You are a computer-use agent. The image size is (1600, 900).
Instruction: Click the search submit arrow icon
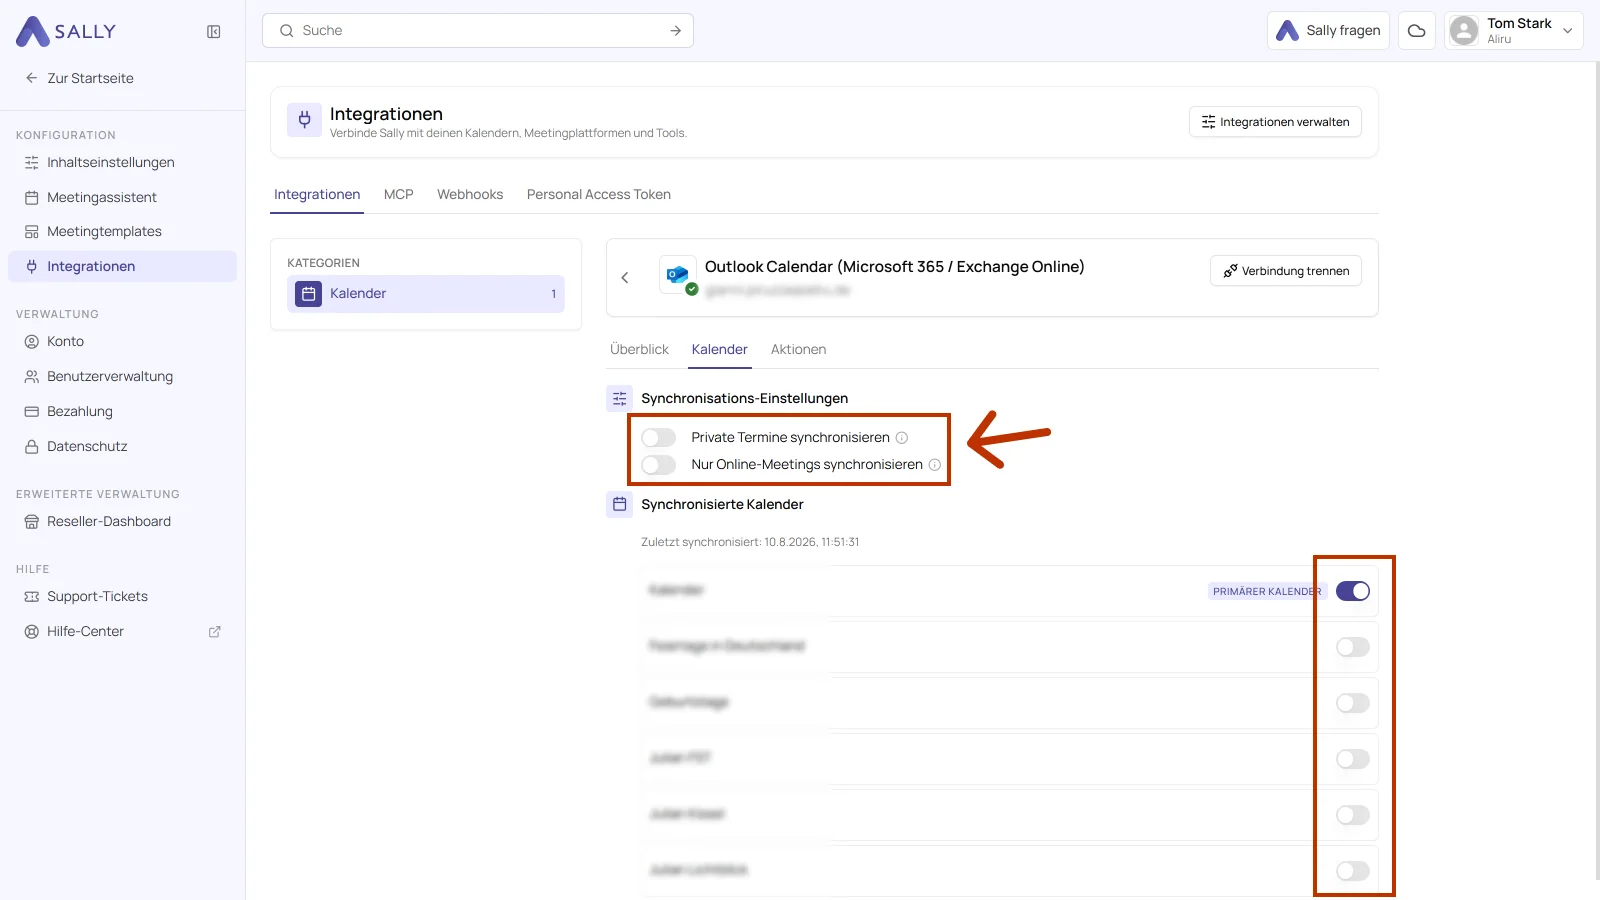coord(676,31)
